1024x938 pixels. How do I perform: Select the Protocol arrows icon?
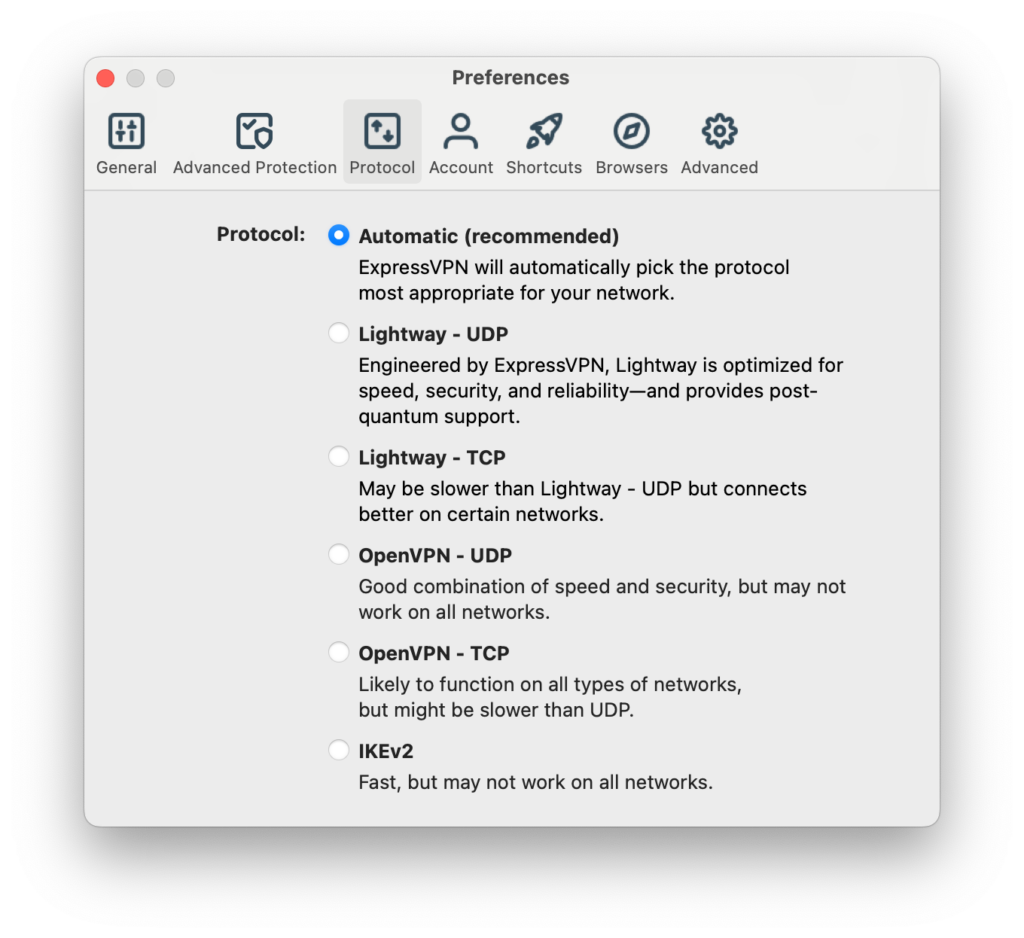[x=382, y=131]
